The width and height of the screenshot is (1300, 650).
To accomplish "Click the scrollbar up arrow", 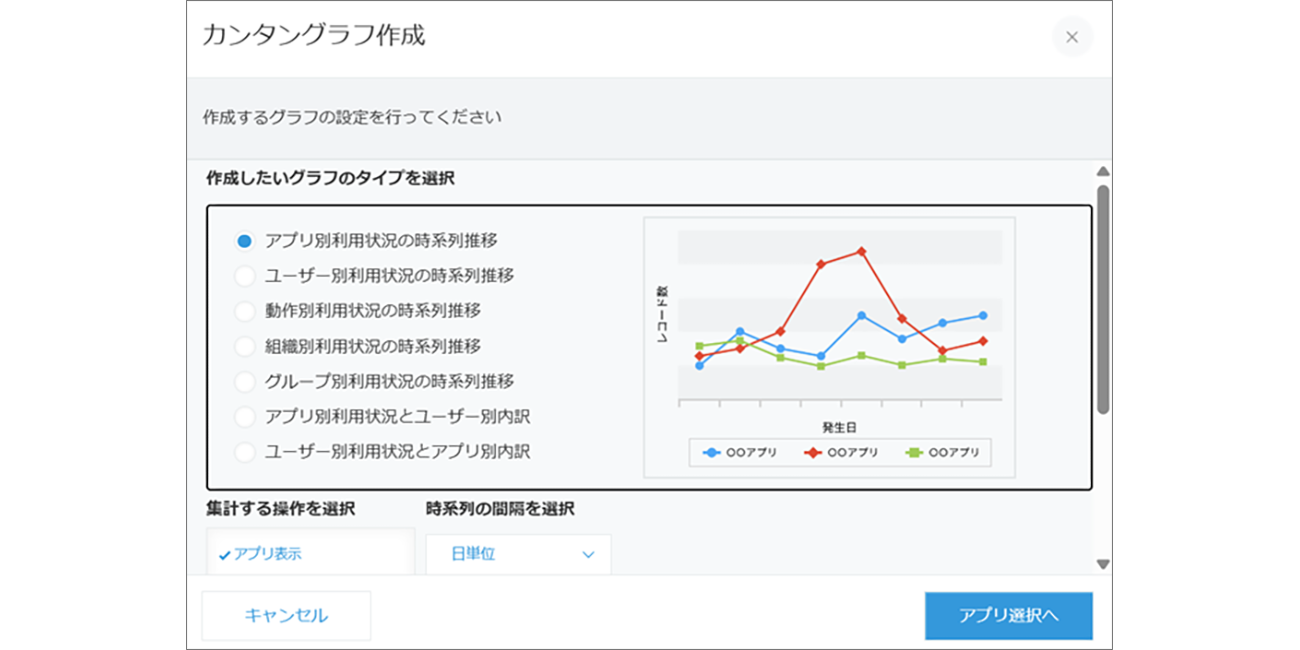I will click(1103, 171).
